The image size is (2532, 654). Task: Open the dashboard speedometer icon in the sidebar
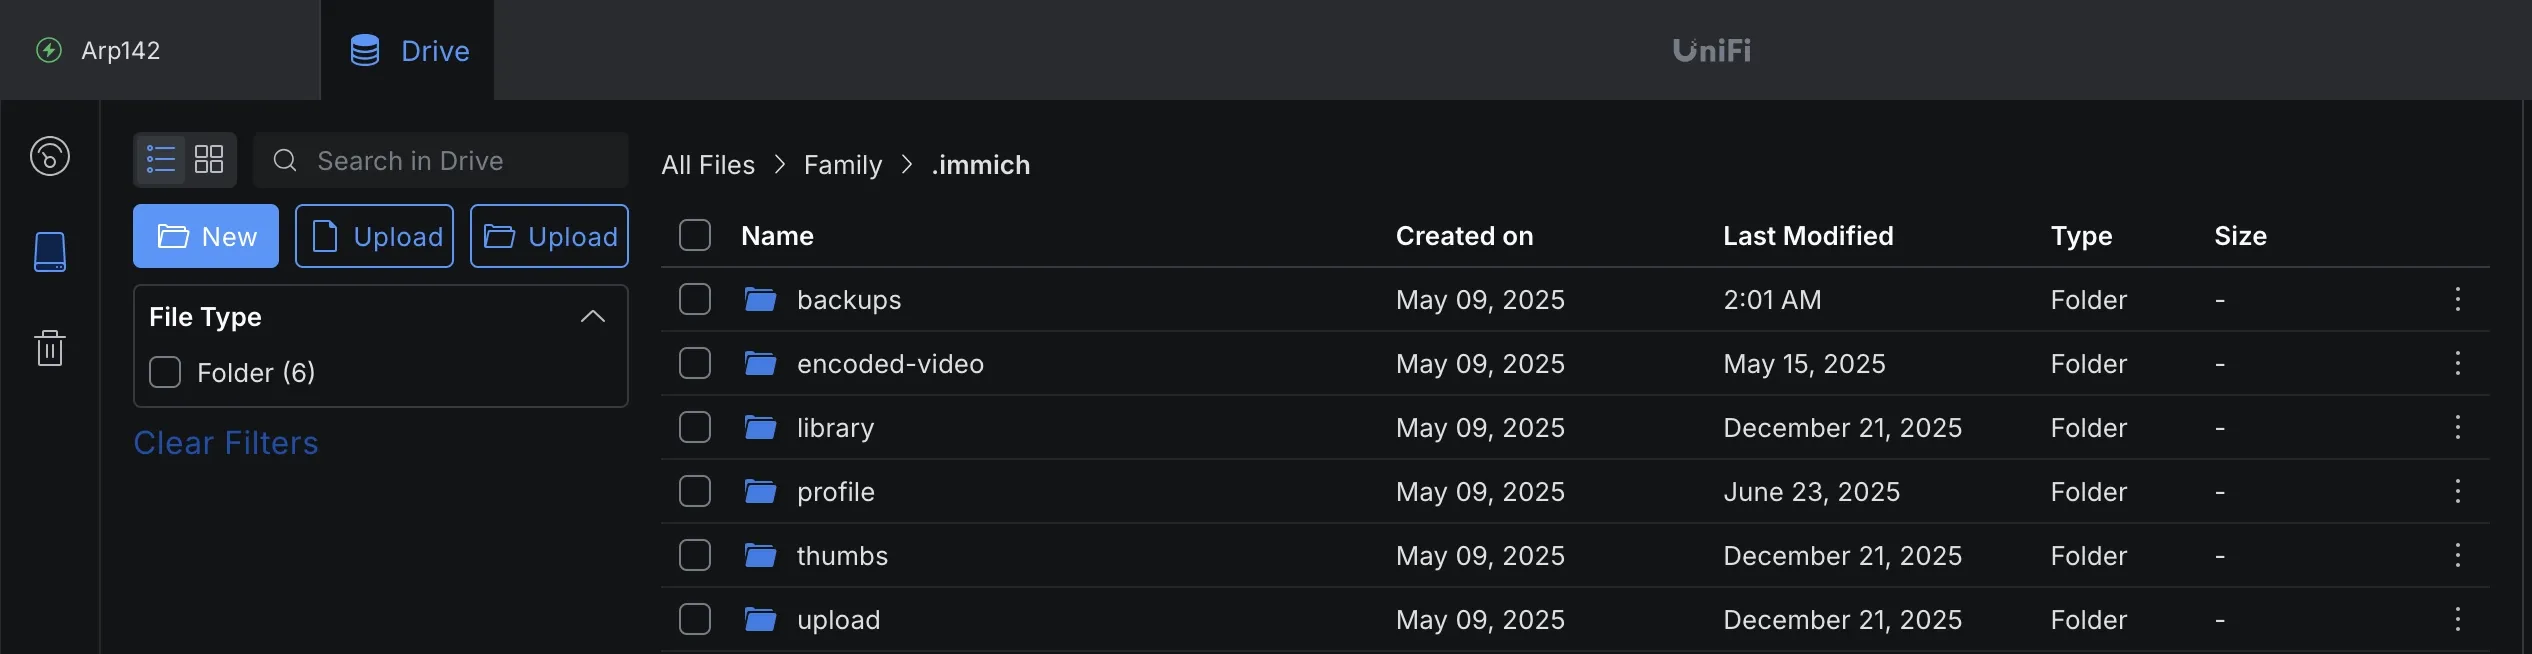(x=51, y=156)
